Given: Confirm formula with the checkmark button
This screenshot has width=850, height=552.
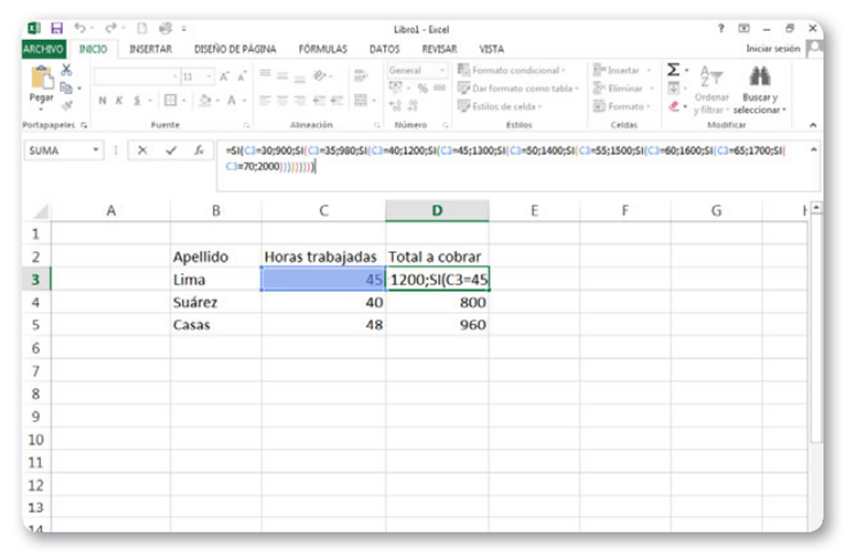Looking at the screenshot, I should pyautogui.click(x=171, y=150).
